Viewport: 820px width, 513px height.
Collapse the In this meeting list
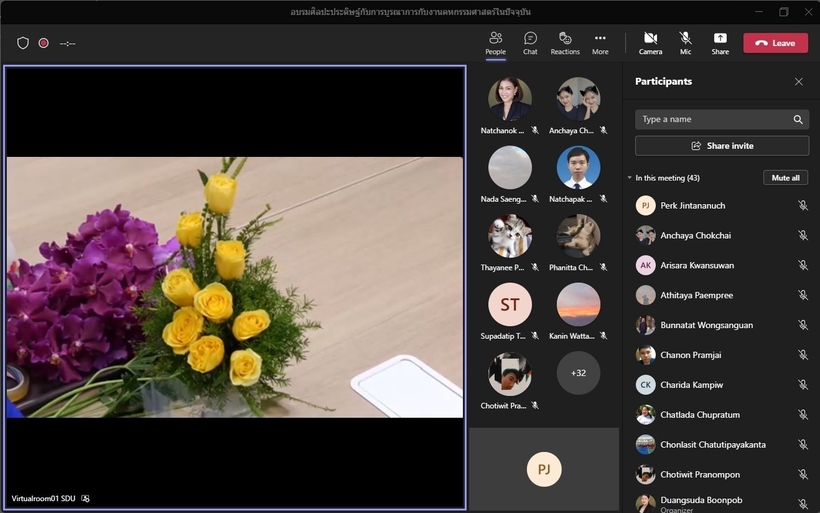click(630, 178)
